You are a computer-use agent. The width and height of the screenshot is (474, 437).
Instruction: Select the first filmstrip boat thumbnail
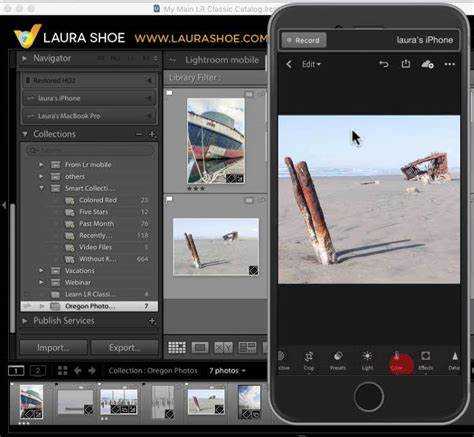click(x=31, y=402)
